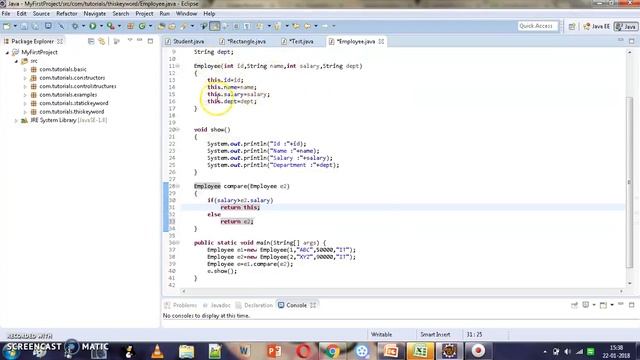Click the Open Task toolbar icon

(x=172, y=26)
